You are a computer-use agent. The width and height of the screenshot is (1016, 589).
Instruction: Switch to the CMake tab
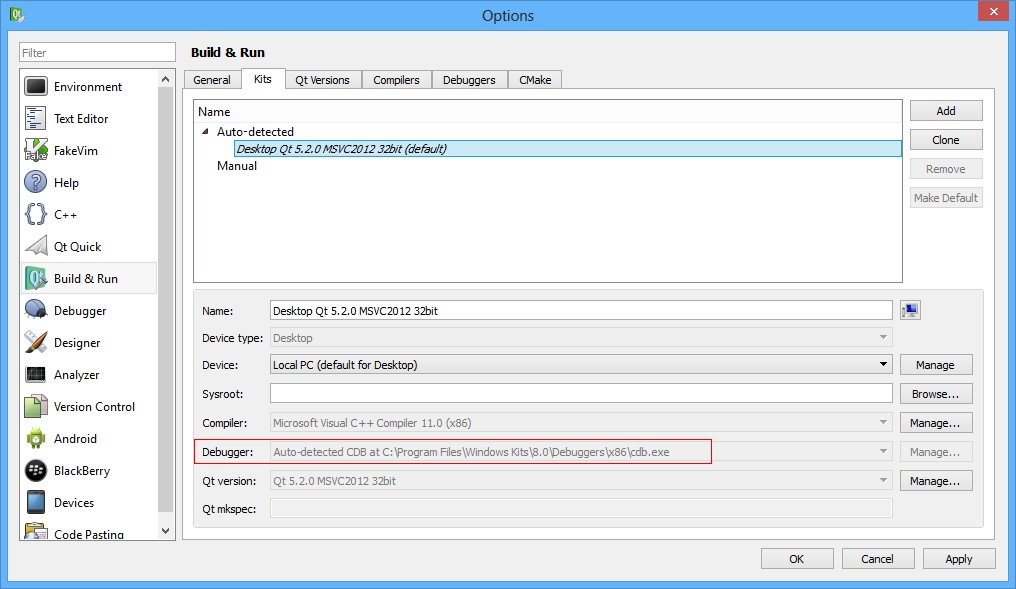click(x=535, y=80)
